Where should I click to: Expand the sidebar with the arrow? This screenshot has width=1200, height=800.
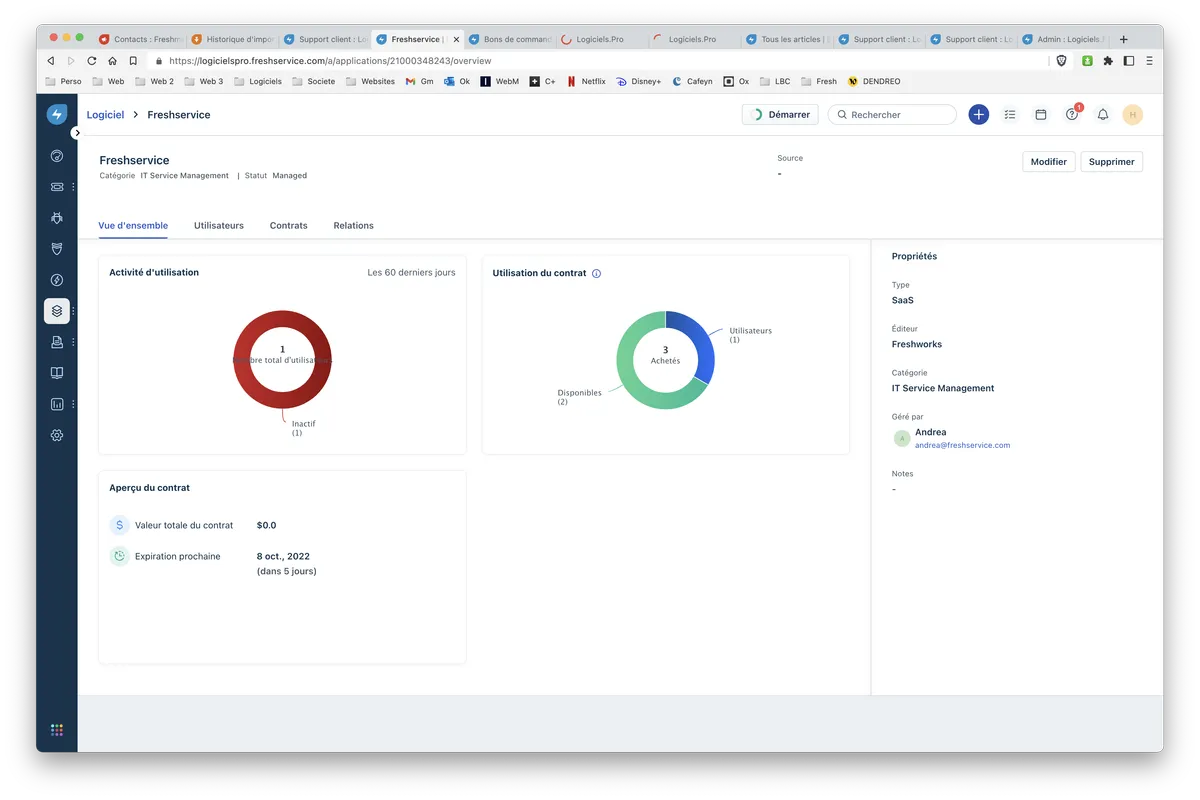pyautogui.click(x=77, y=133)
